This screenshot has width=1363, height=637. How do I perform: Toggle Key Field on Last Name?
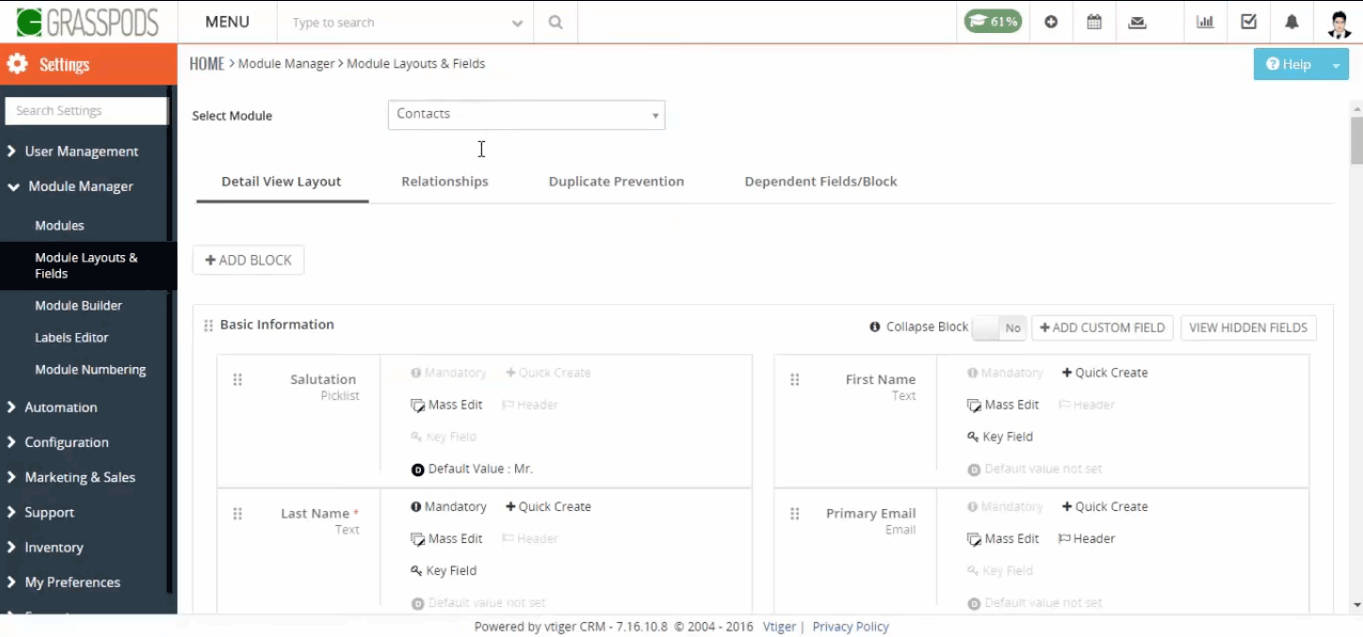(x=443, y=570)
